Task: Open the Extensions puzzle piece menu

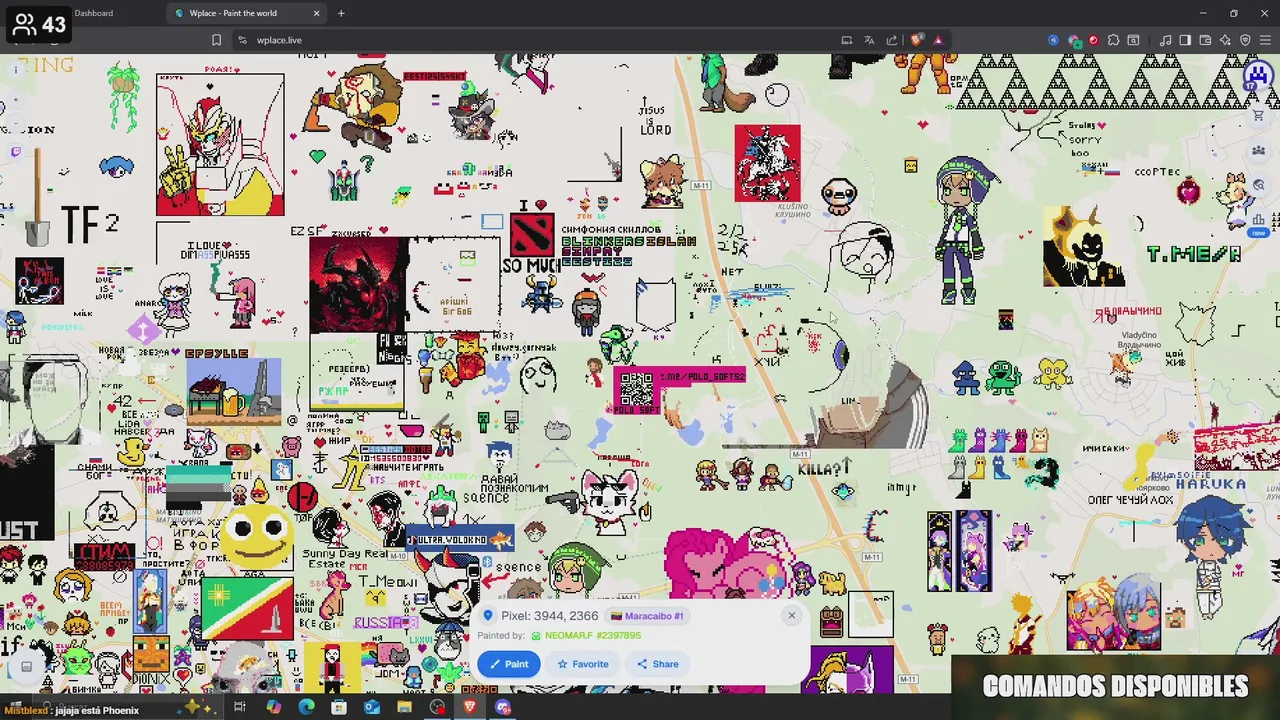Action: 1113,40
